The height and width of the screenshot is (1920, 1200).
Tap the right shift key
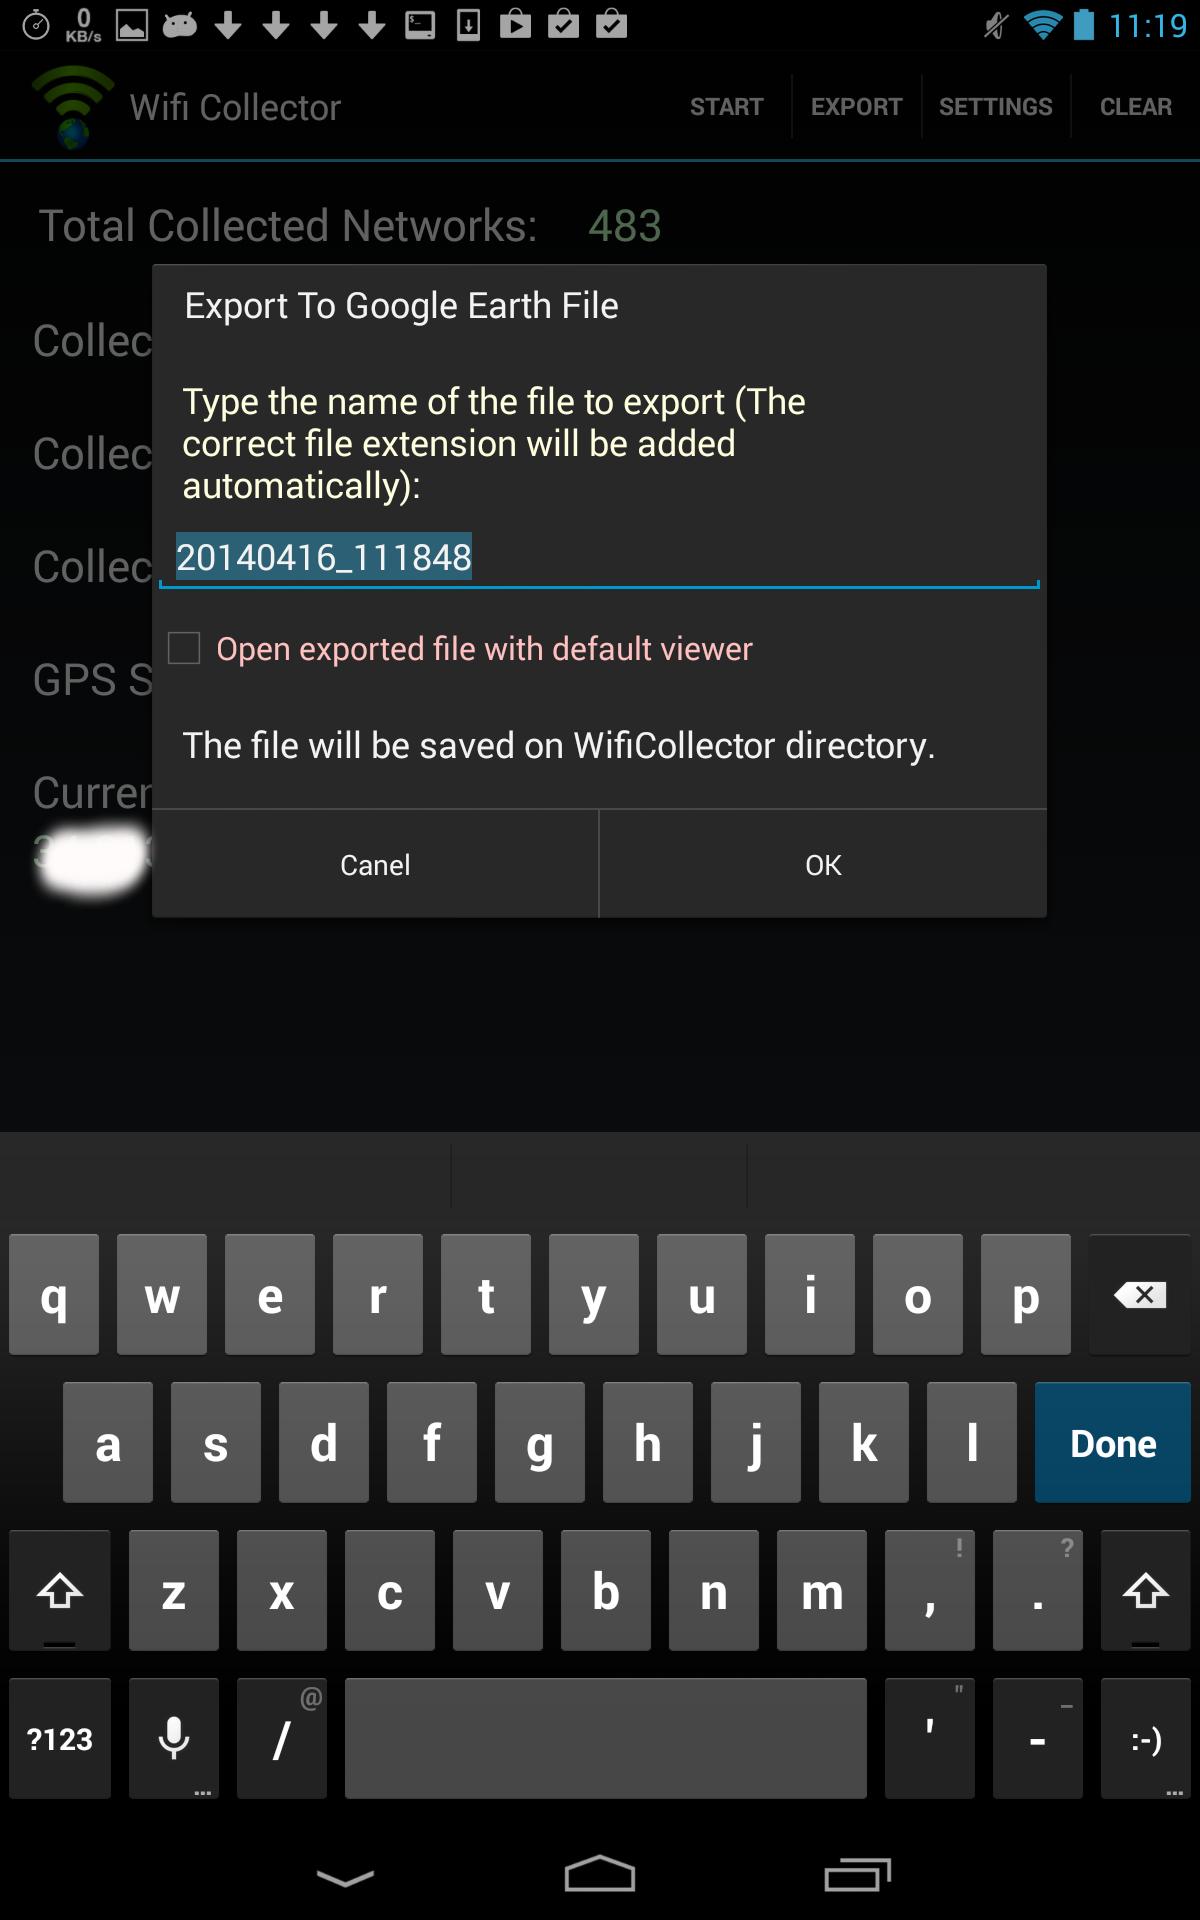point(1146,1591)
